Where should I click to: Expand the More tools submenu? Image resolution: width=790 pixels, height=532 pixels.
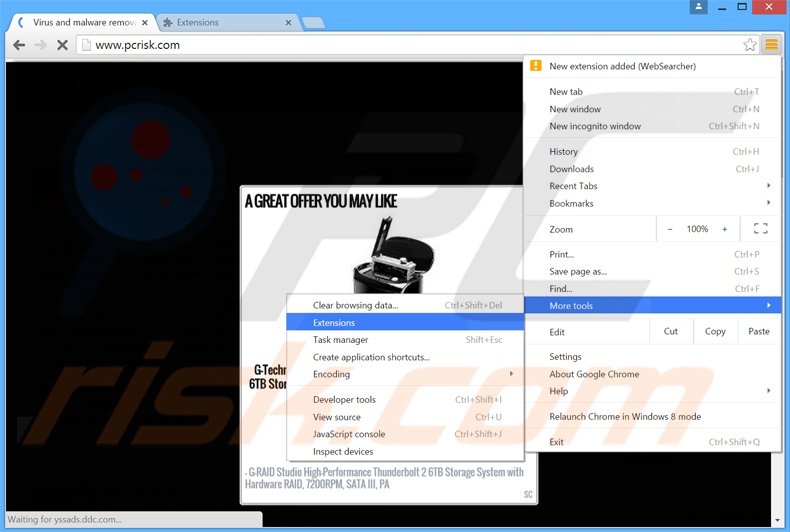point(653,305)
